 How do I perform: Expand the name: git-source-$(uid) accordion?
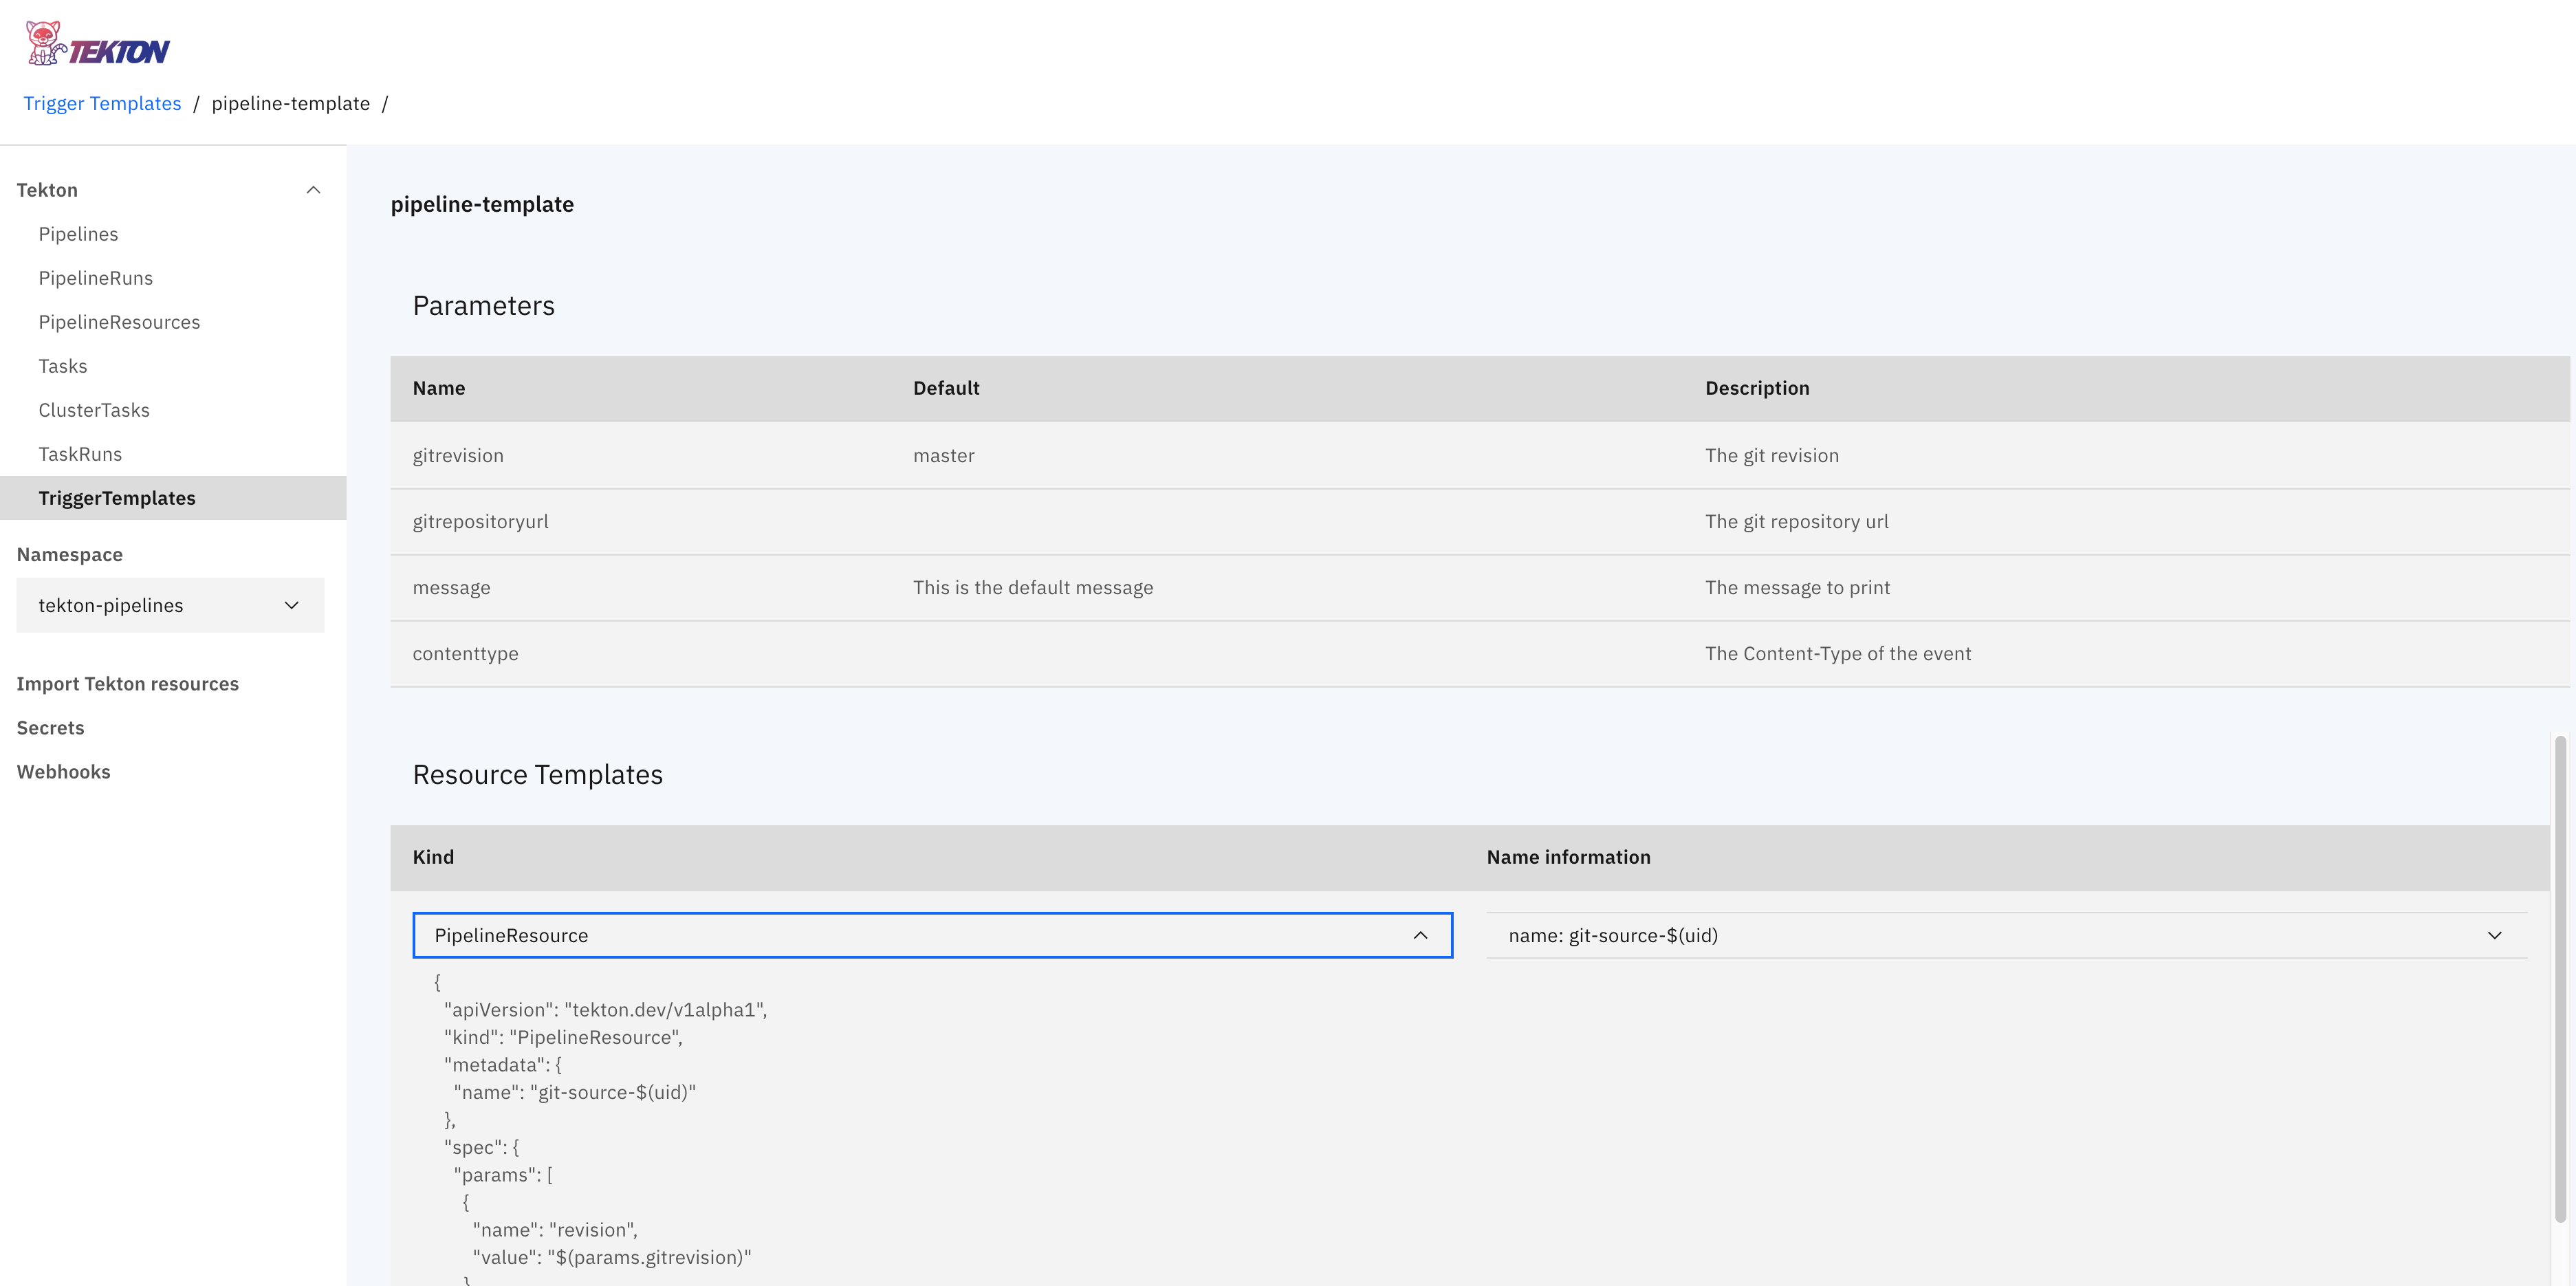point(2006,935)
